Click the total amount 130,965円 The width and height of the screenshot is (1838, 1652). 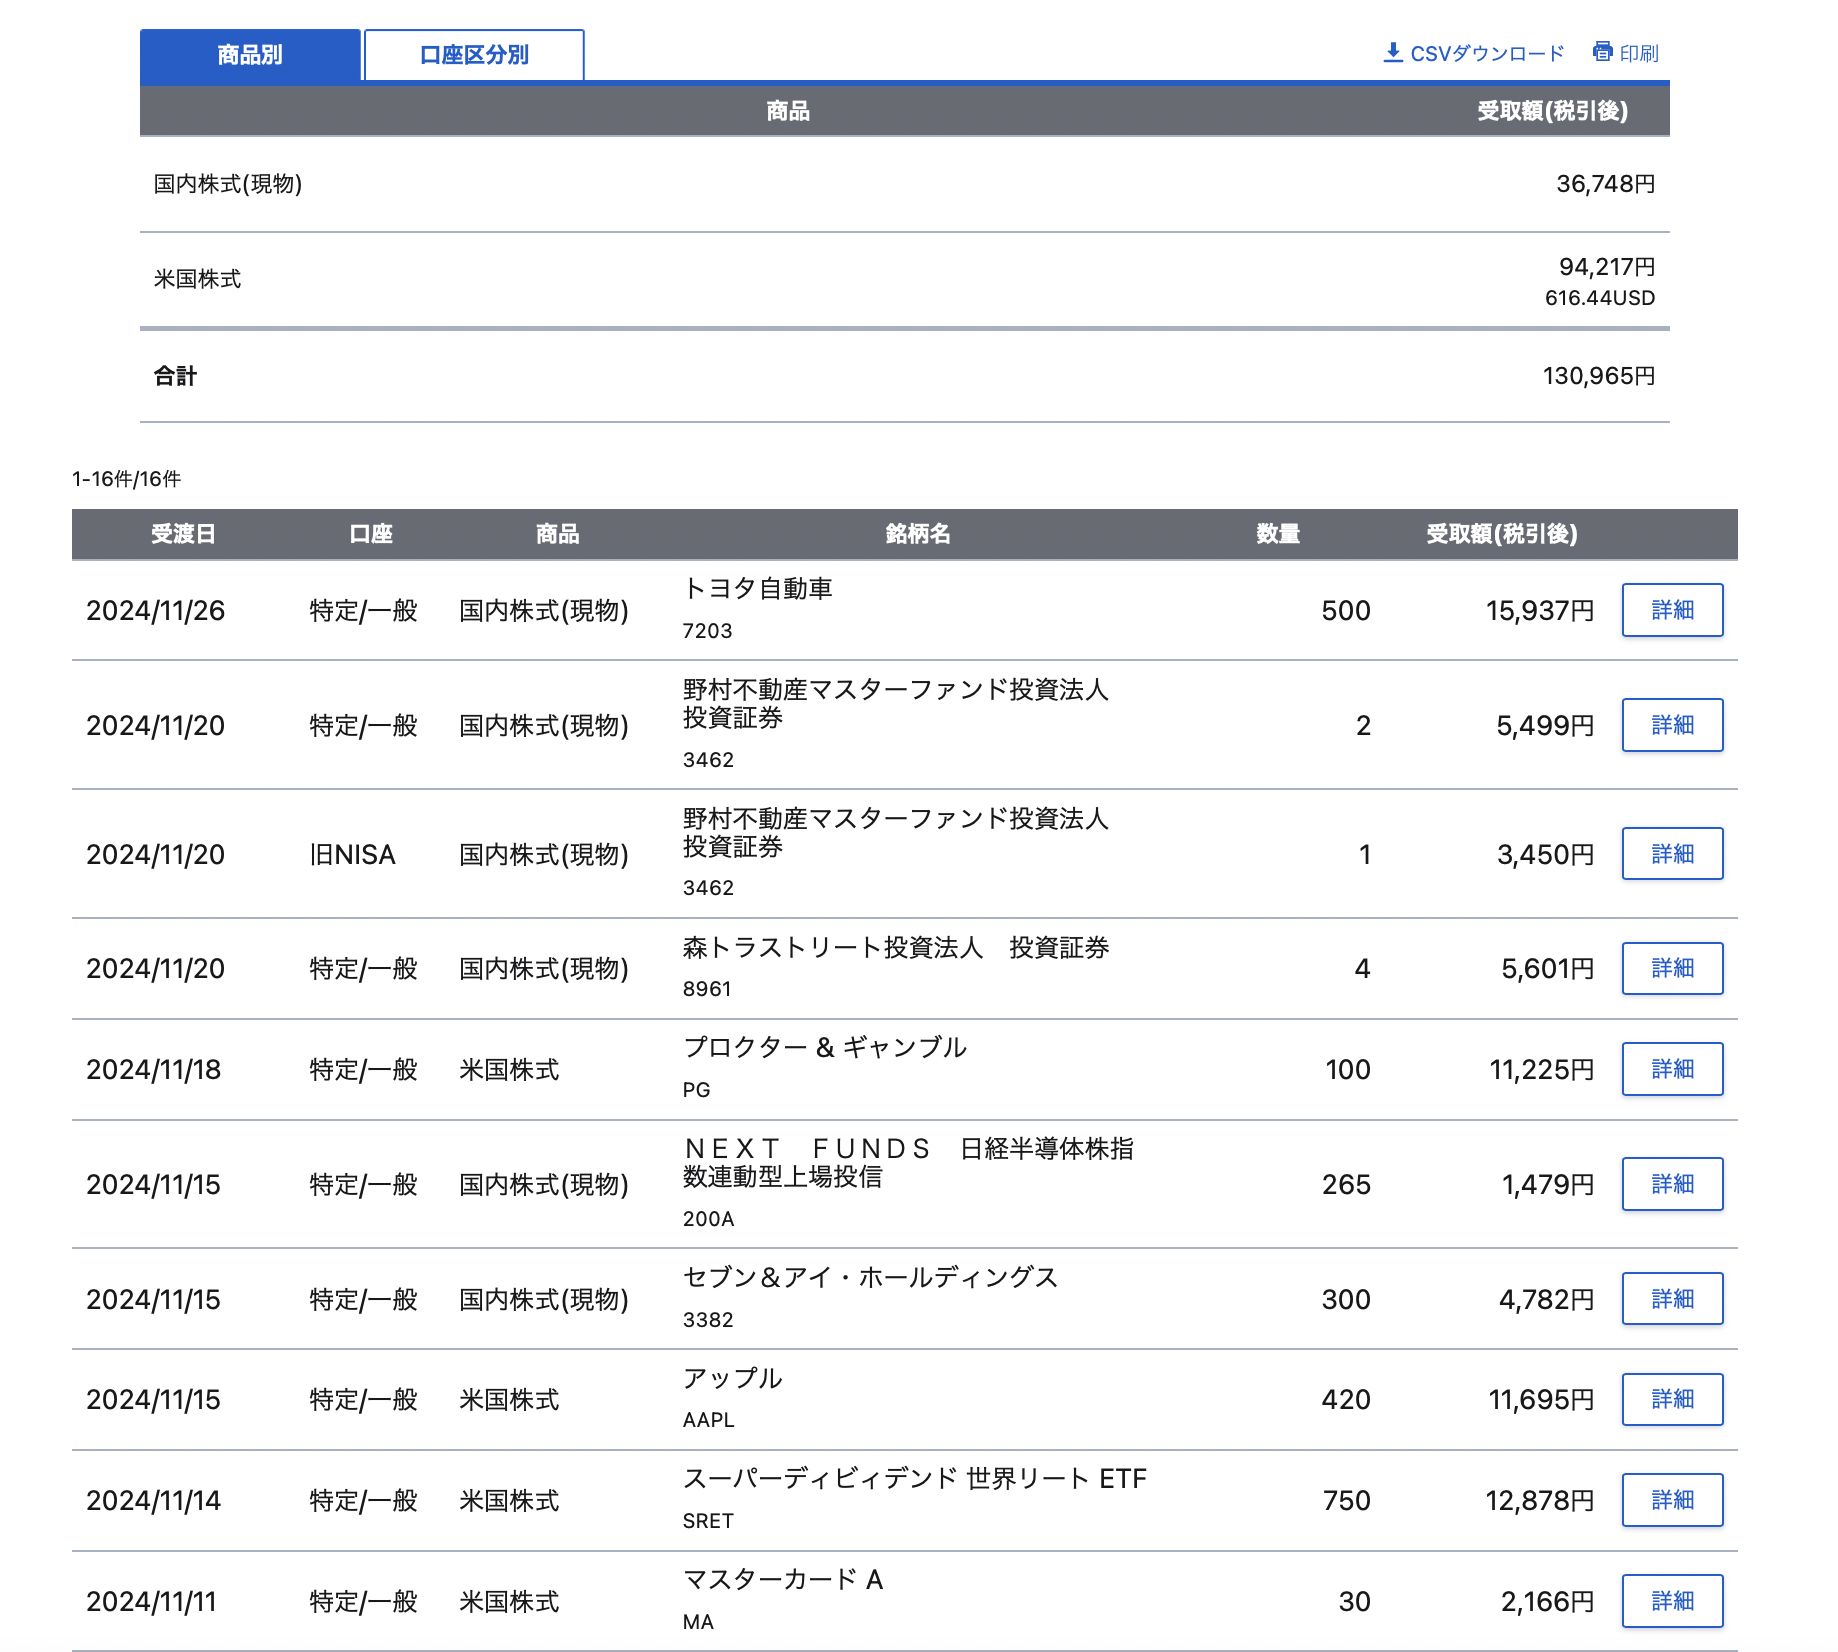(x=1599, y=376)
